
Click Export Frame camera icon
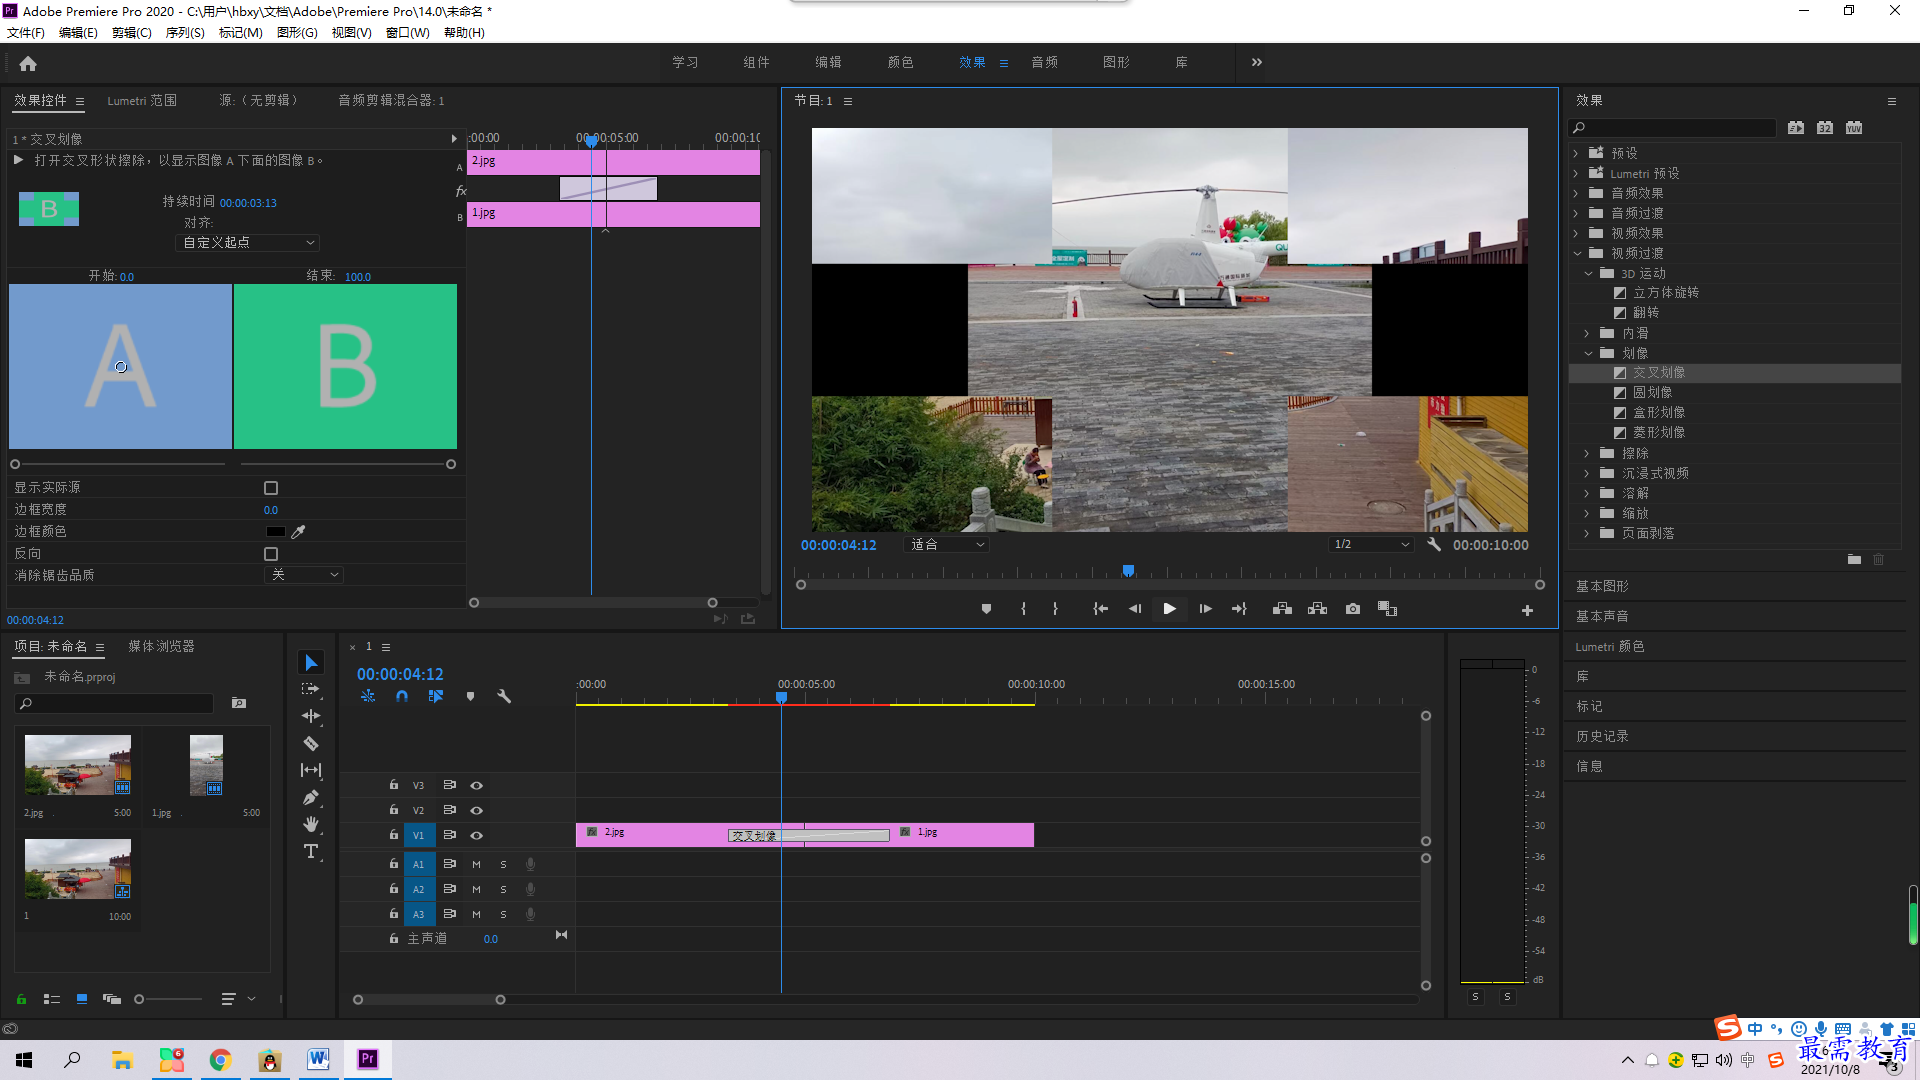click(1353, 609)
